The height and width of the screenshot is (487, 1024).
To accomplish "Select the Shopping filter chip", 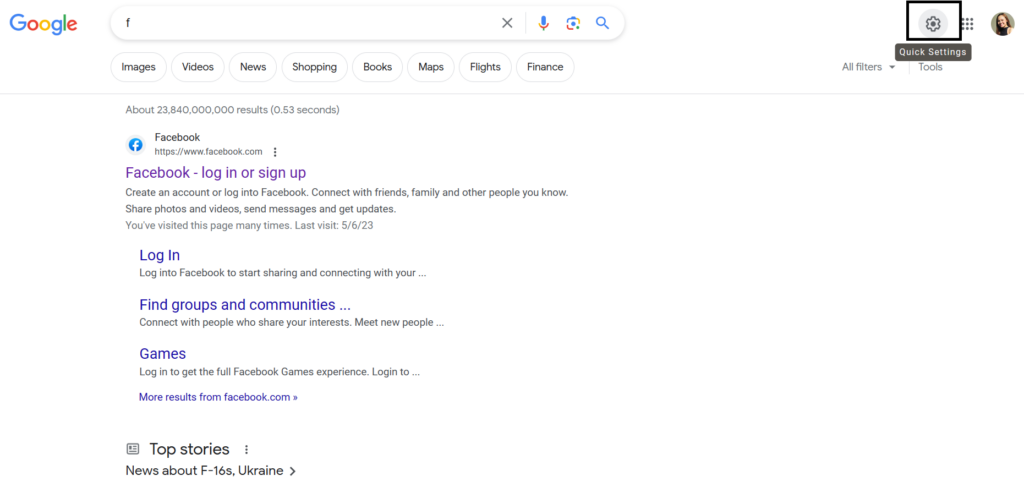I will point(315,67).
